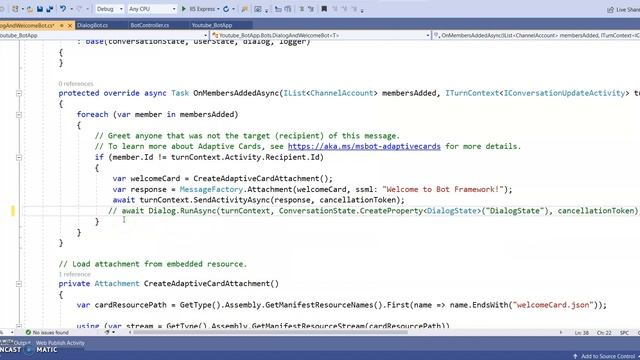Switch to the BotController.cs tab
The height and width of the screenshot is (360, 640).
point(150,25)
